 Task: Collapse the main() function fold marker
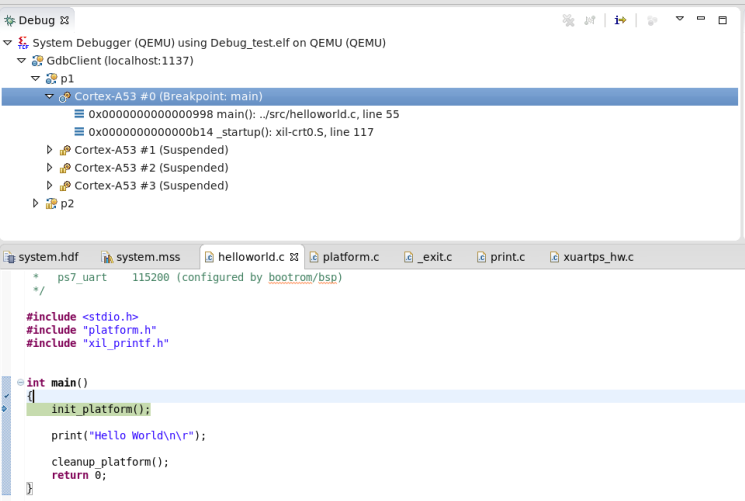point(20,382)
